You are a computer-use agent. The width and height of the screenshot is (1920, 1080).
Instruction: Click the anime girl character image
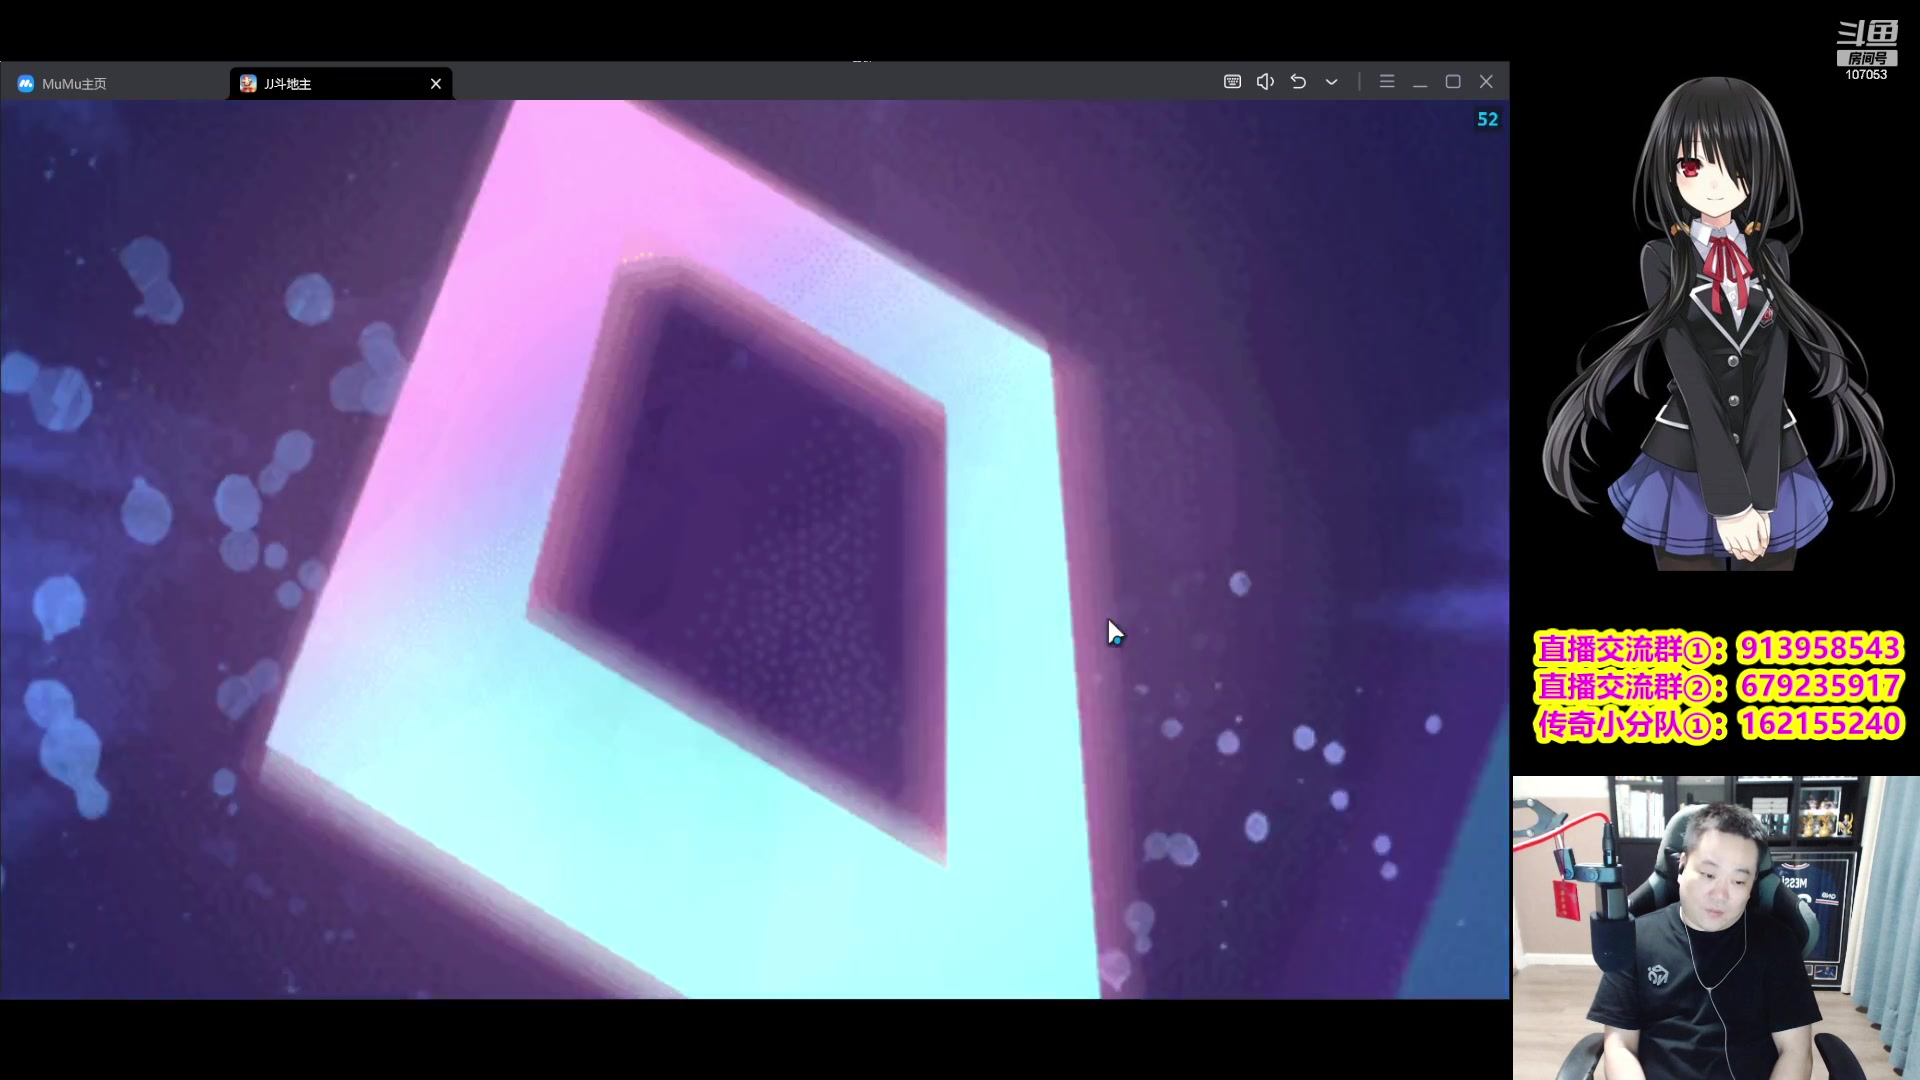coord(1717,323)
